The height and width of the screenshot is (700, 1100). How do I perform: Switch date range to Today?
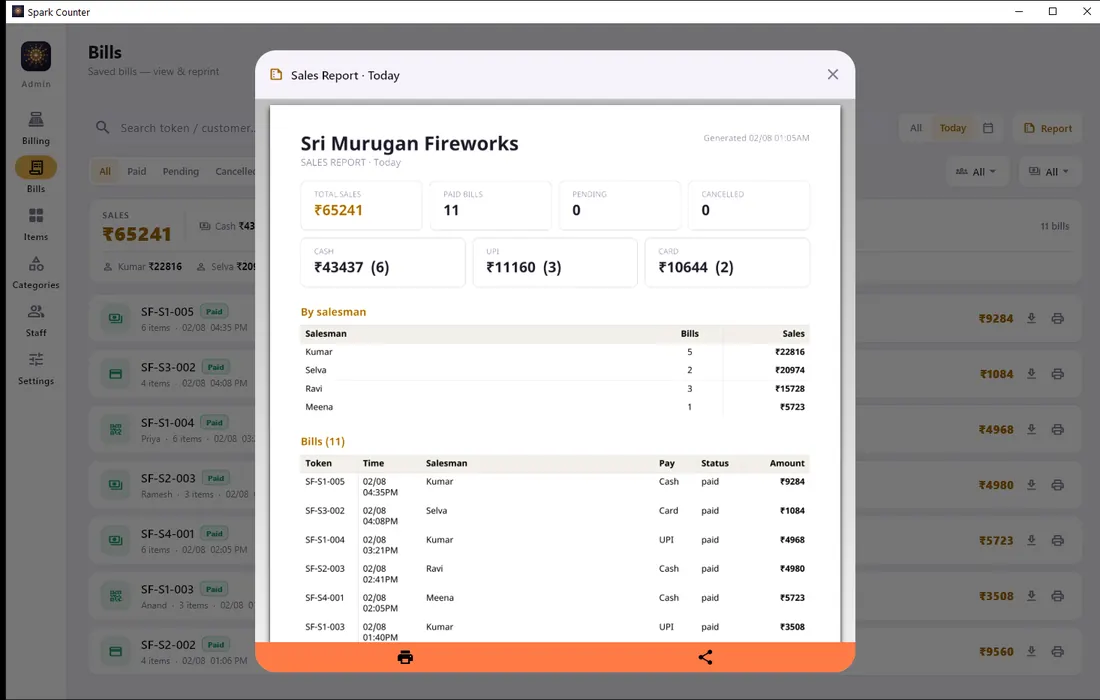[x=953, y=128]
